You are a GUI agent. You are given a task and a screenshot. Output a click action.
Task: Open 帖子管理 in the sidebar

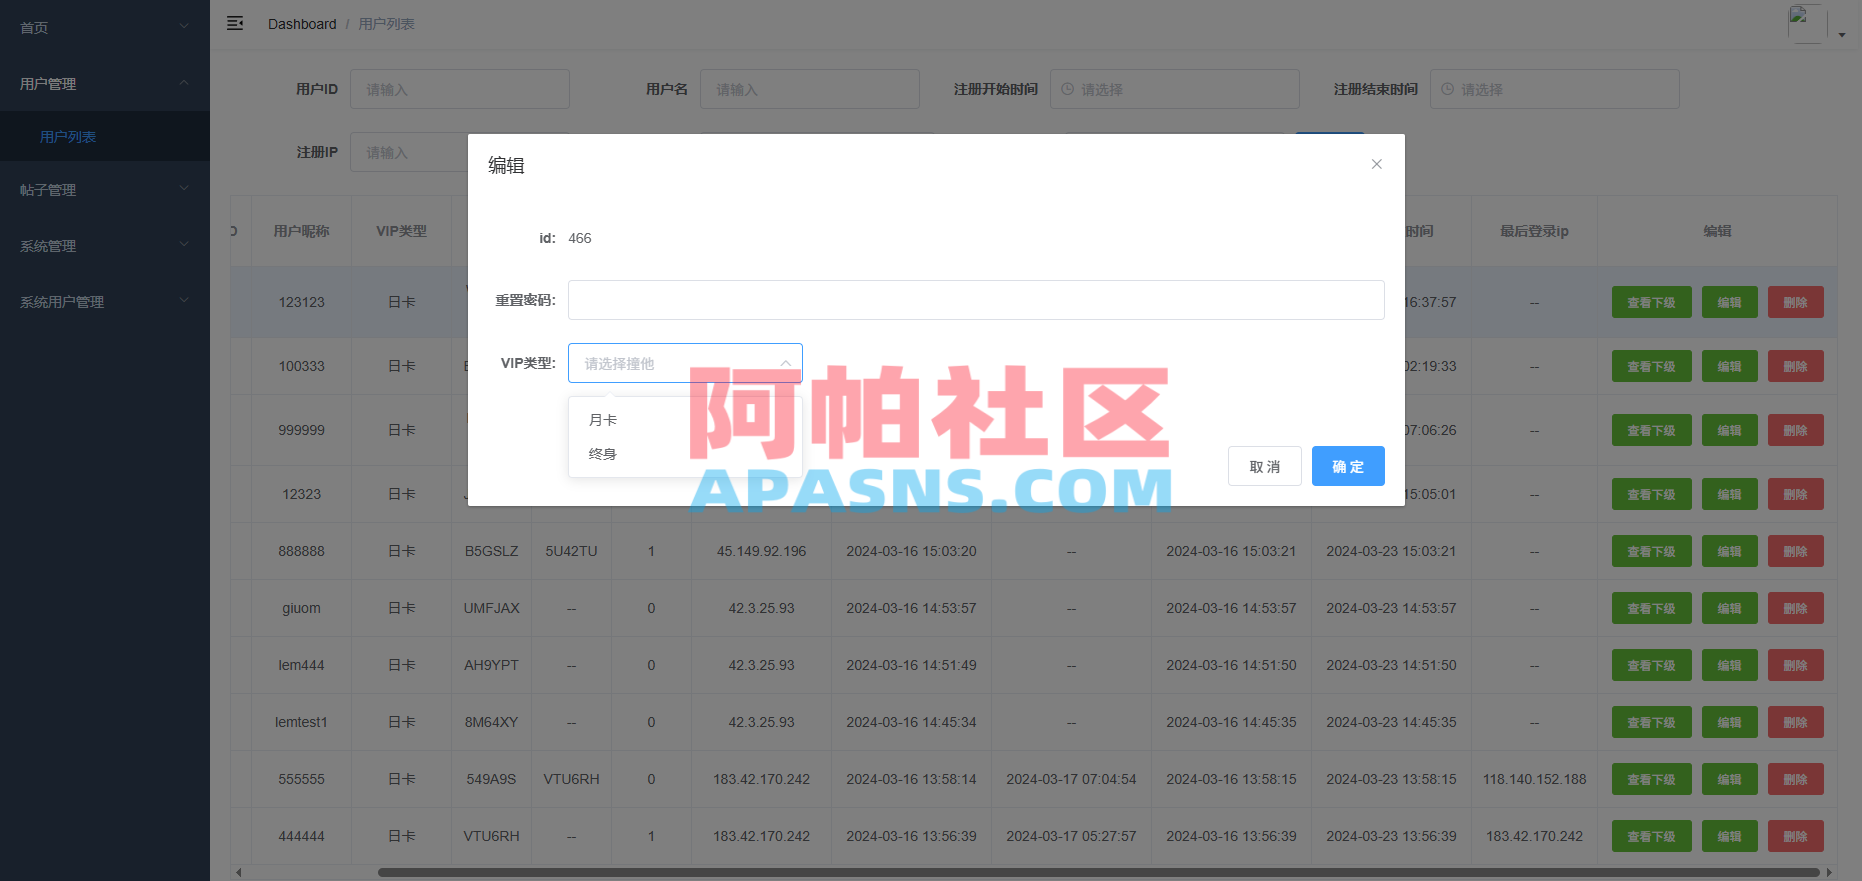click(x=105, y=190)
